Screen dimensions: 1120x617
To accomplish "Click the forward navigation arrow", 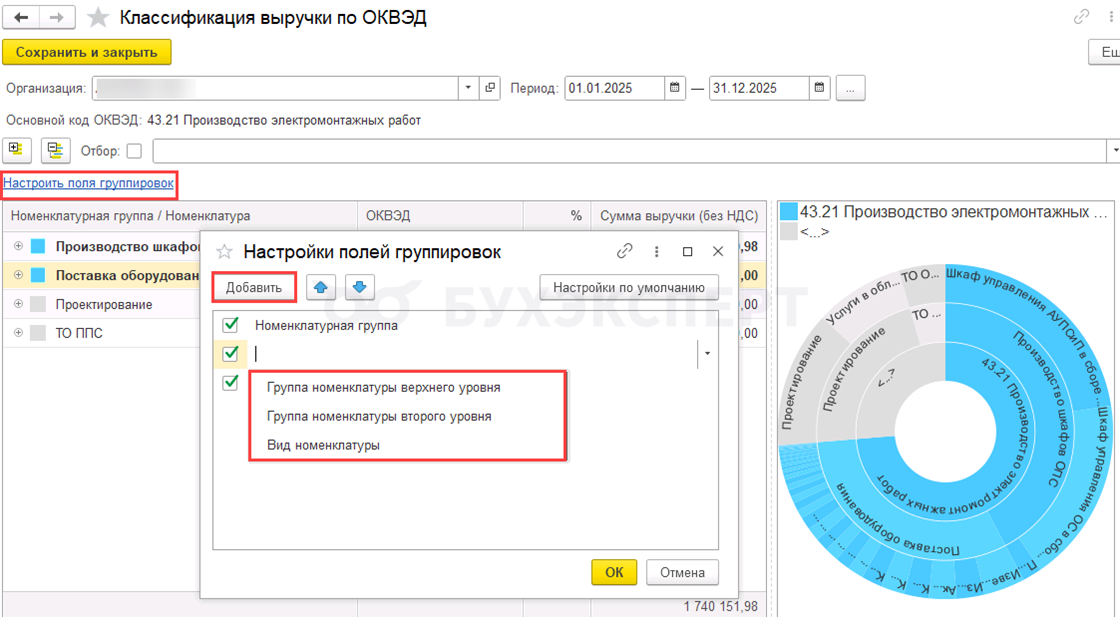I will point(56,18).
